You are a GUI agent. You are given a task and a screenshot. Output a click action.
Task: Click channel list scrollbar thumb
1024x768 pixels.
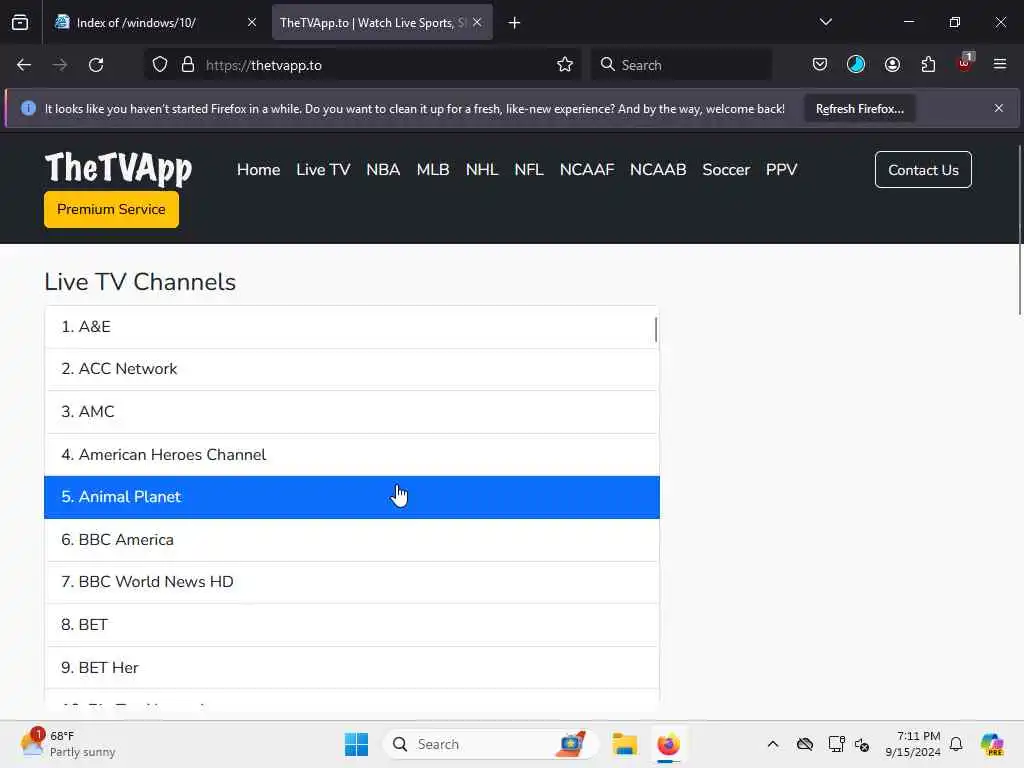[x=656, y=330]
